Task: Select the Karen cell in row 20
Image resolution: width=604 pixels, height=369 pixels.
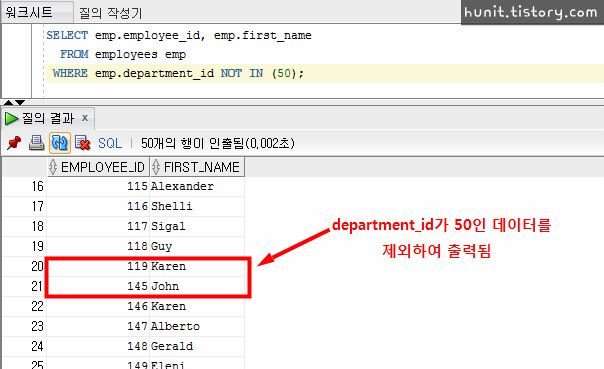Action: tap(197, 267)
